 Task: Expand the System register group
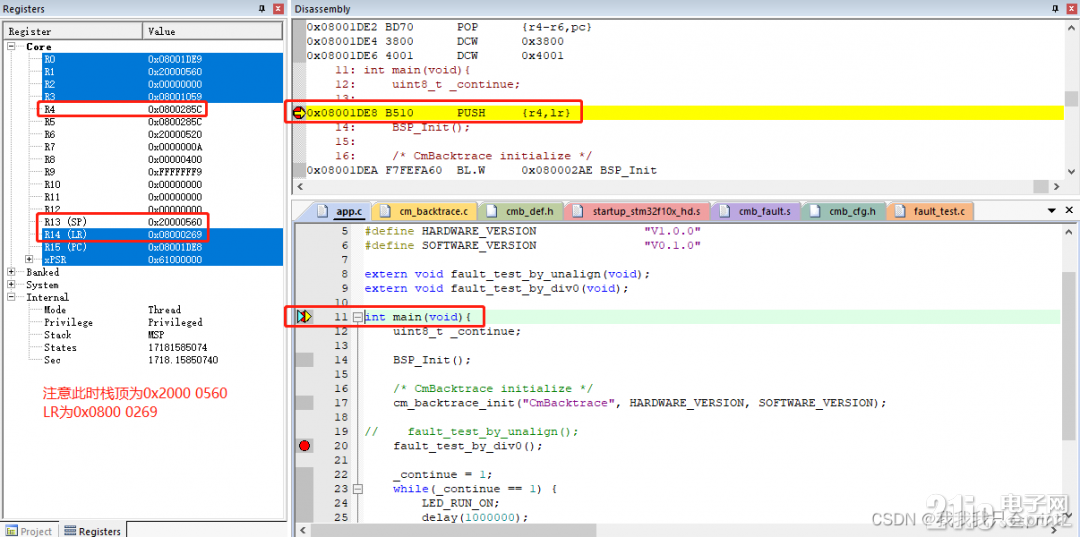coord(12,284)
